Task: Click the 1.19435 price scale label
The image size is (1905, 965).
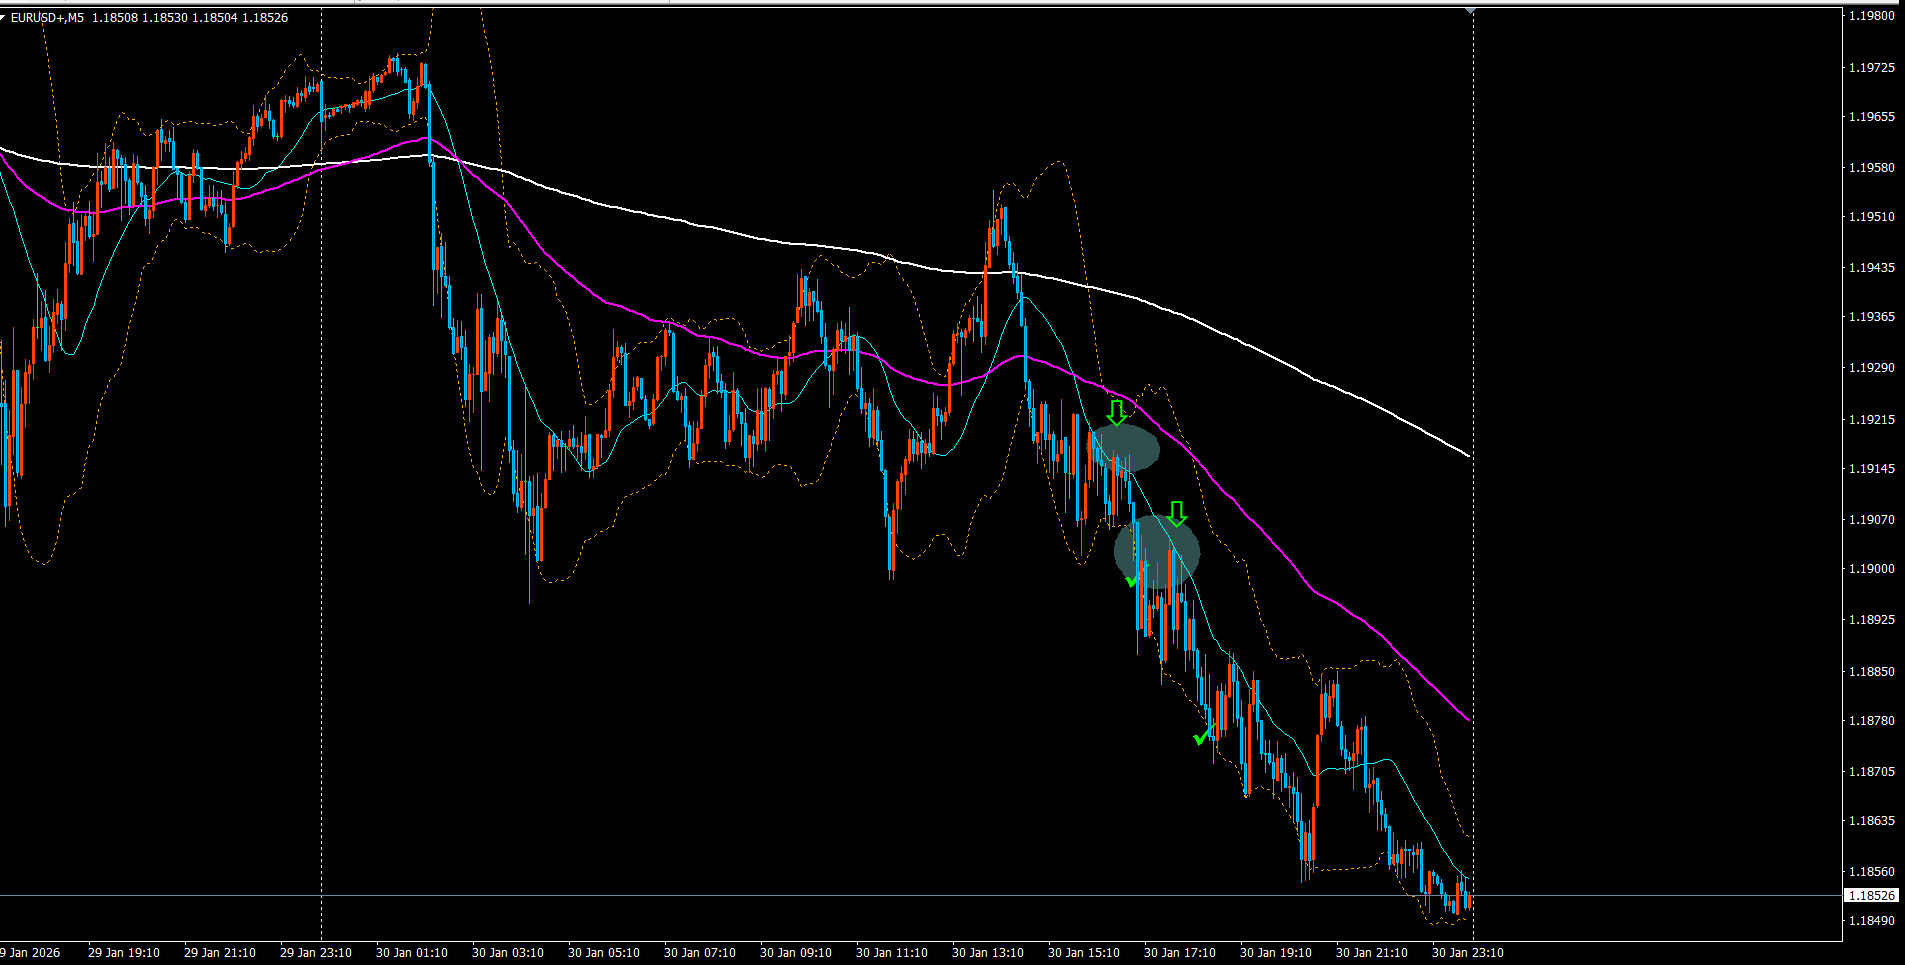Action: [1872, 267]
